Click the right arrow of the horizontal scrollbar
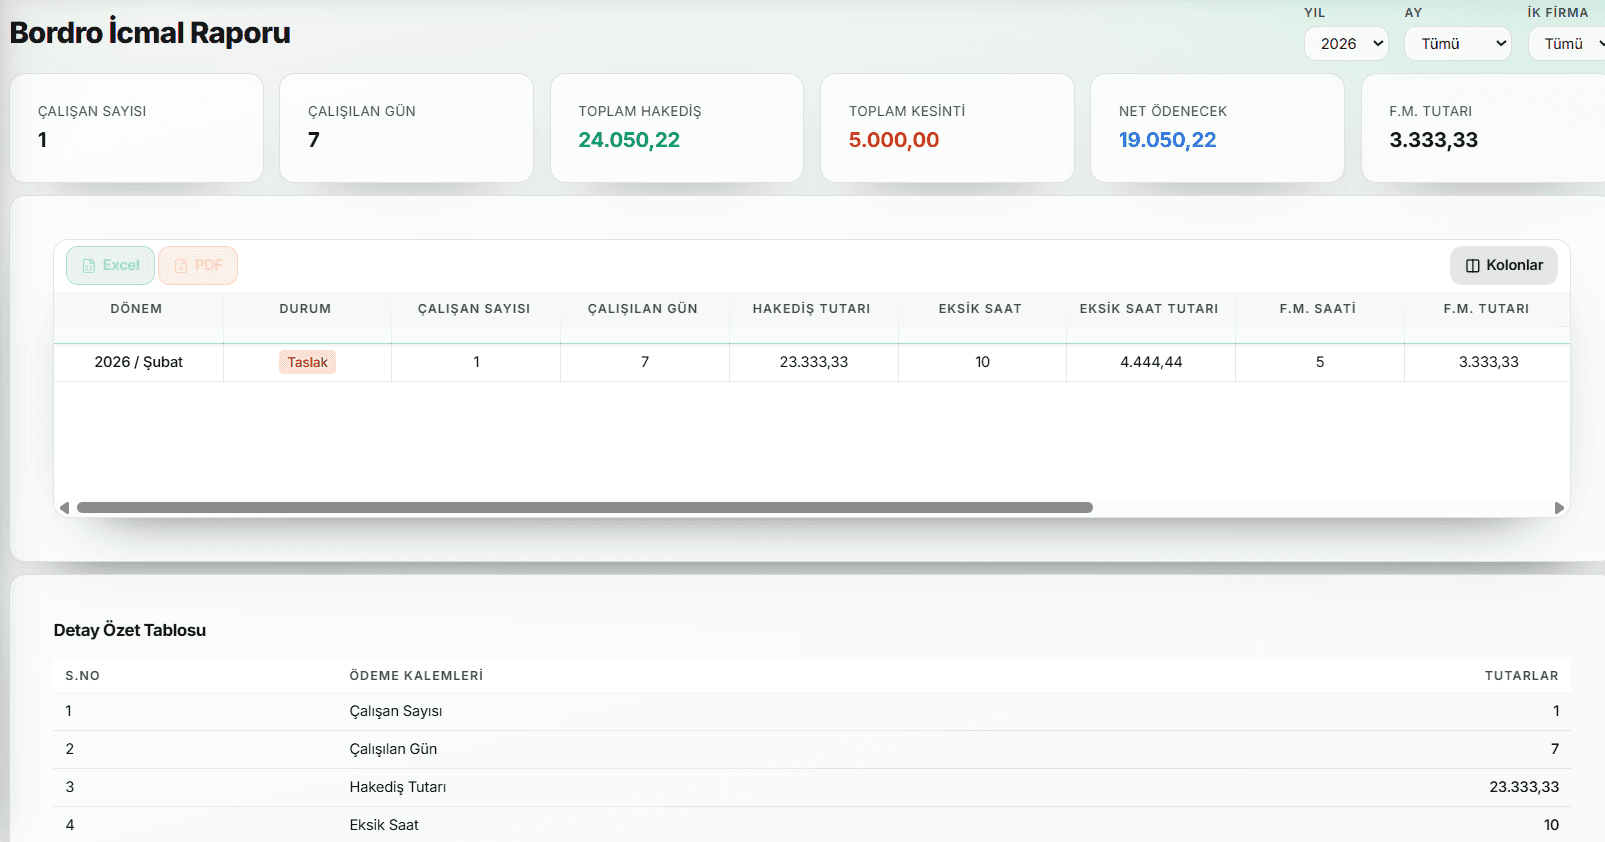The width and height of the screenshot is (1605, 842). click(x=1559, y=508)
